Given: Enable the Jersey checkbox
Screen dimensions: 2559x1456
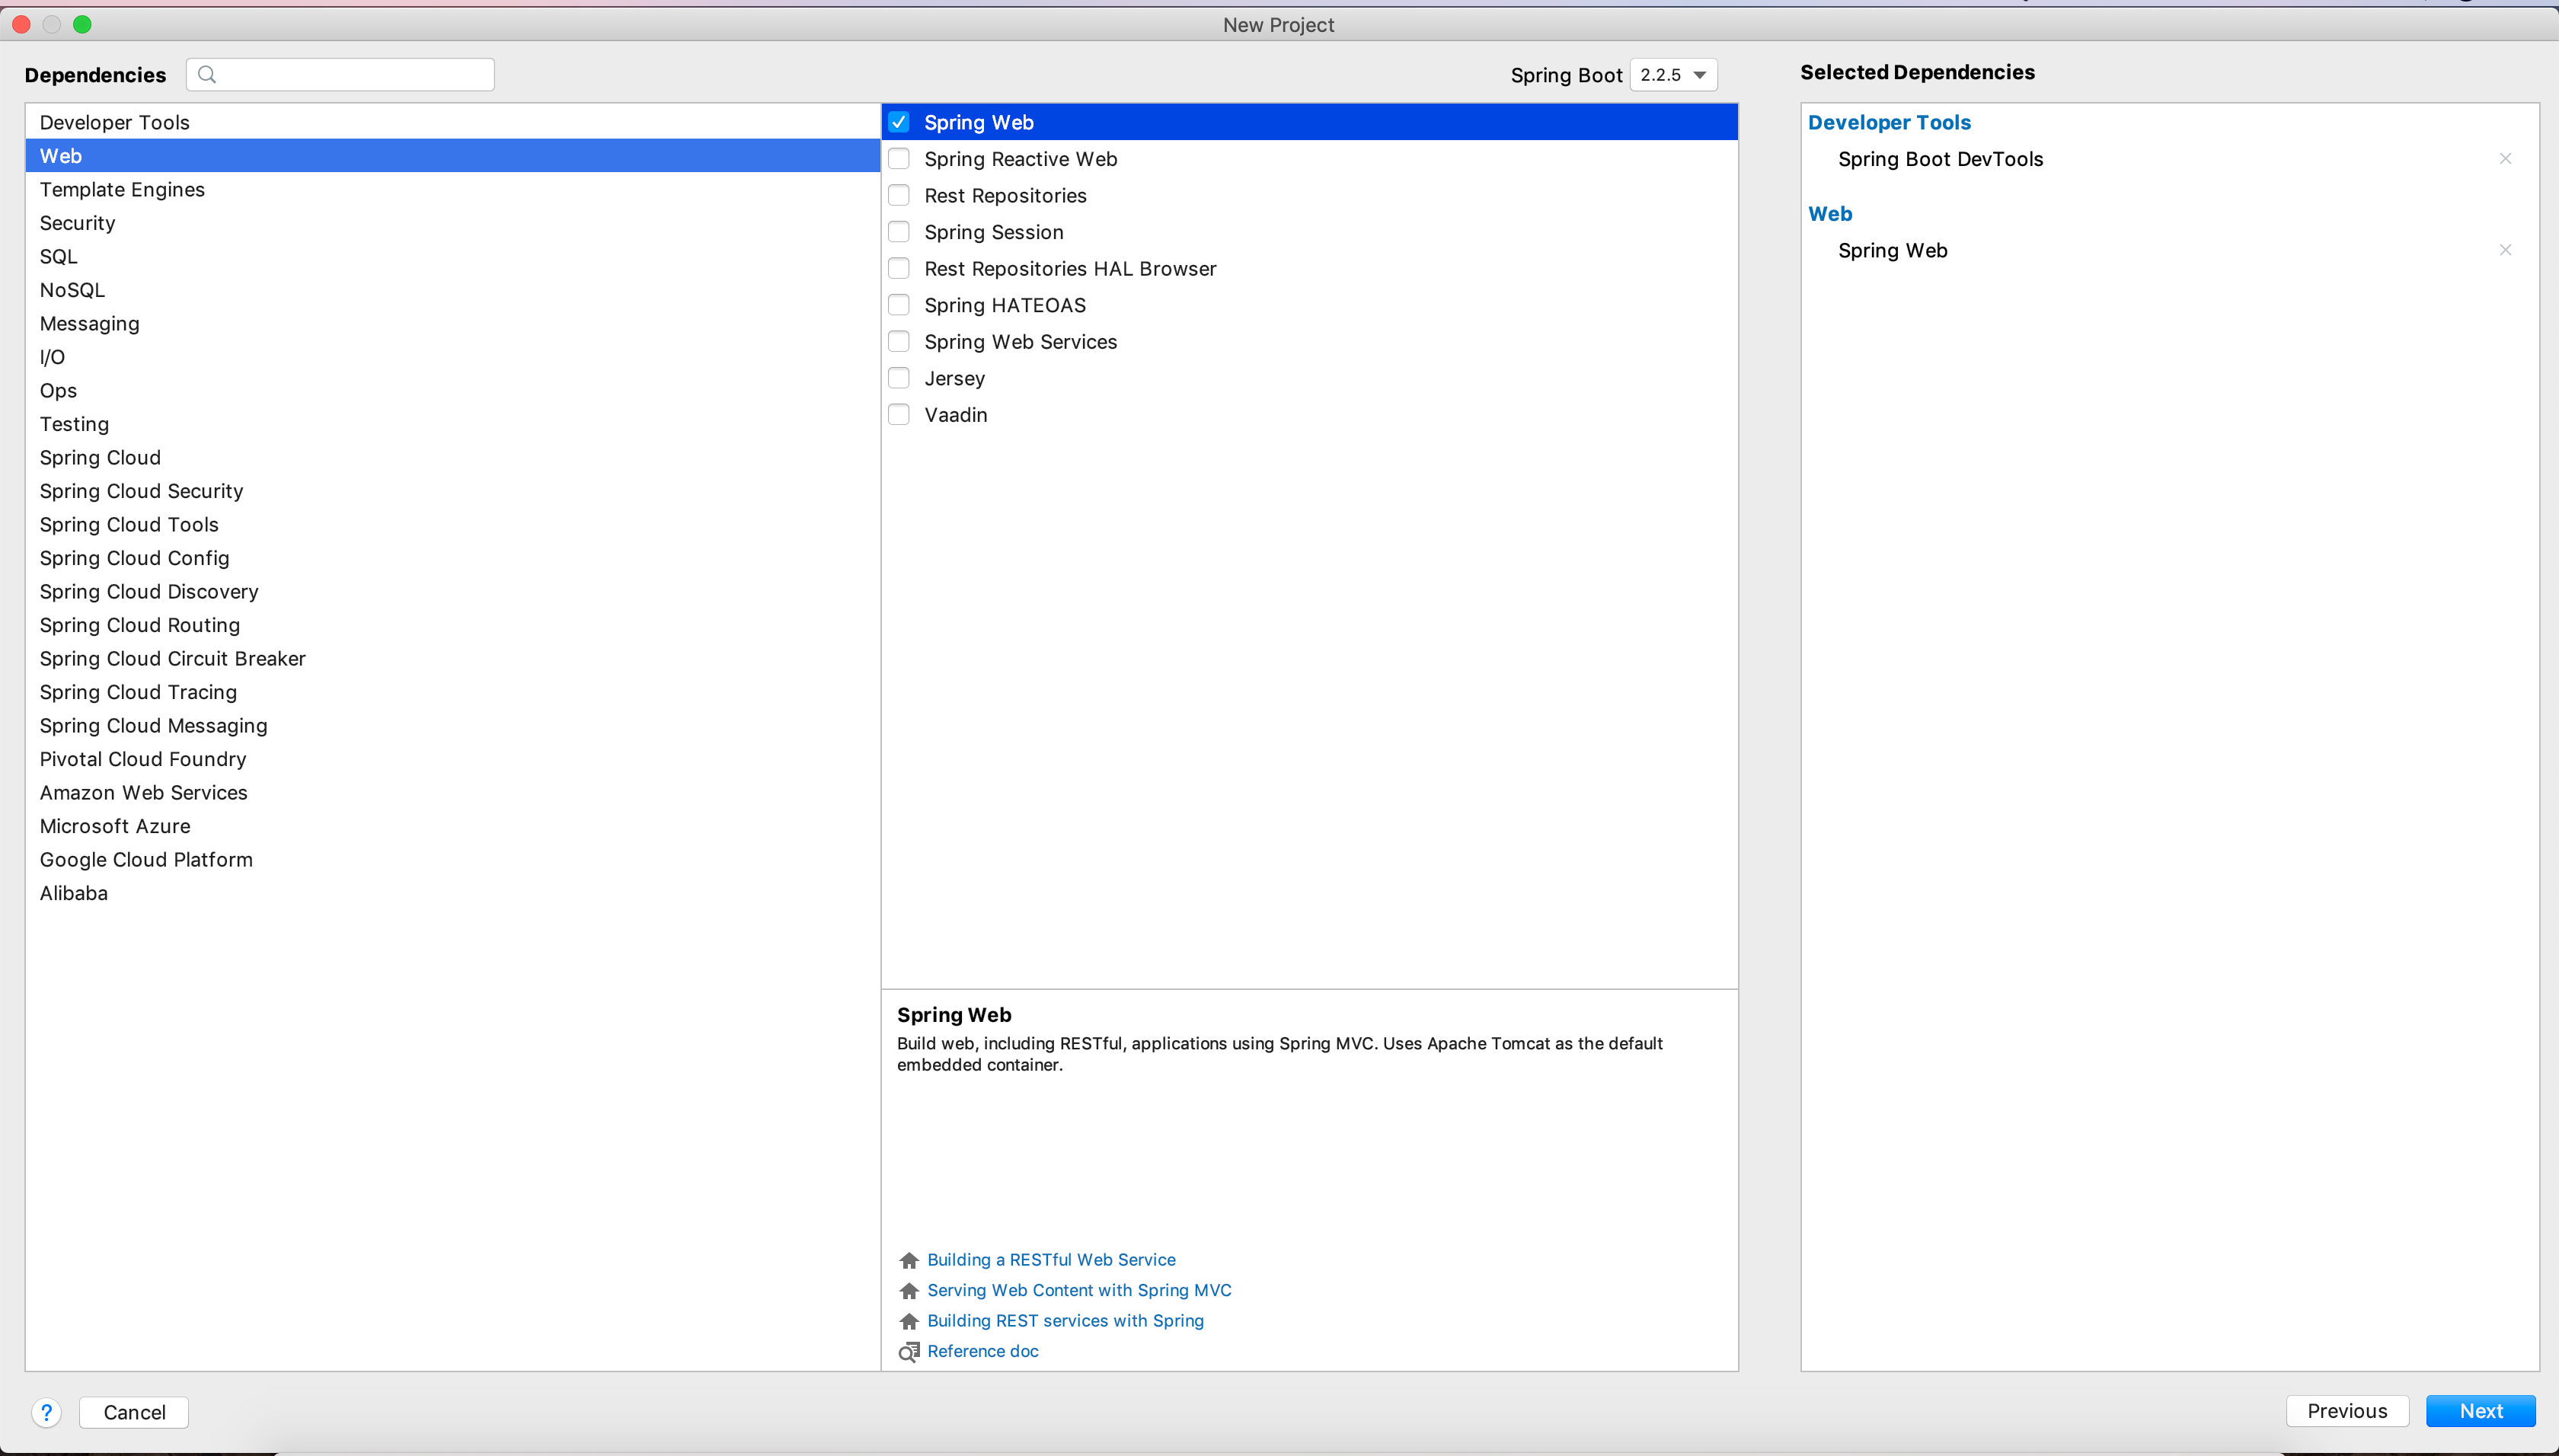Looking at the screenshot, I should click(x=899, y=378).
